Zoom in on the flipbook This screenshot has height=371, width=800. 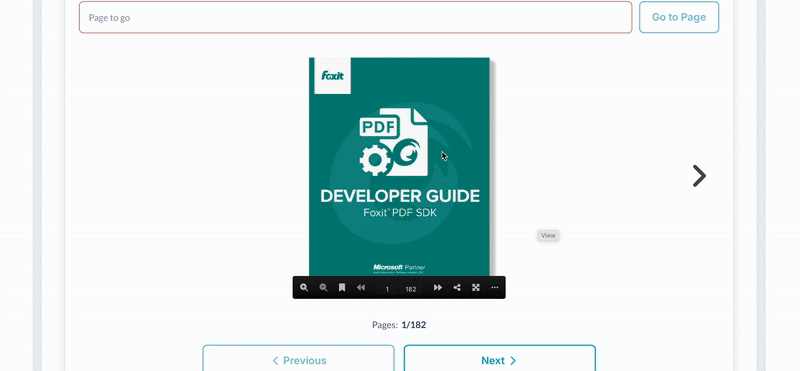click(x=304, y=288)
